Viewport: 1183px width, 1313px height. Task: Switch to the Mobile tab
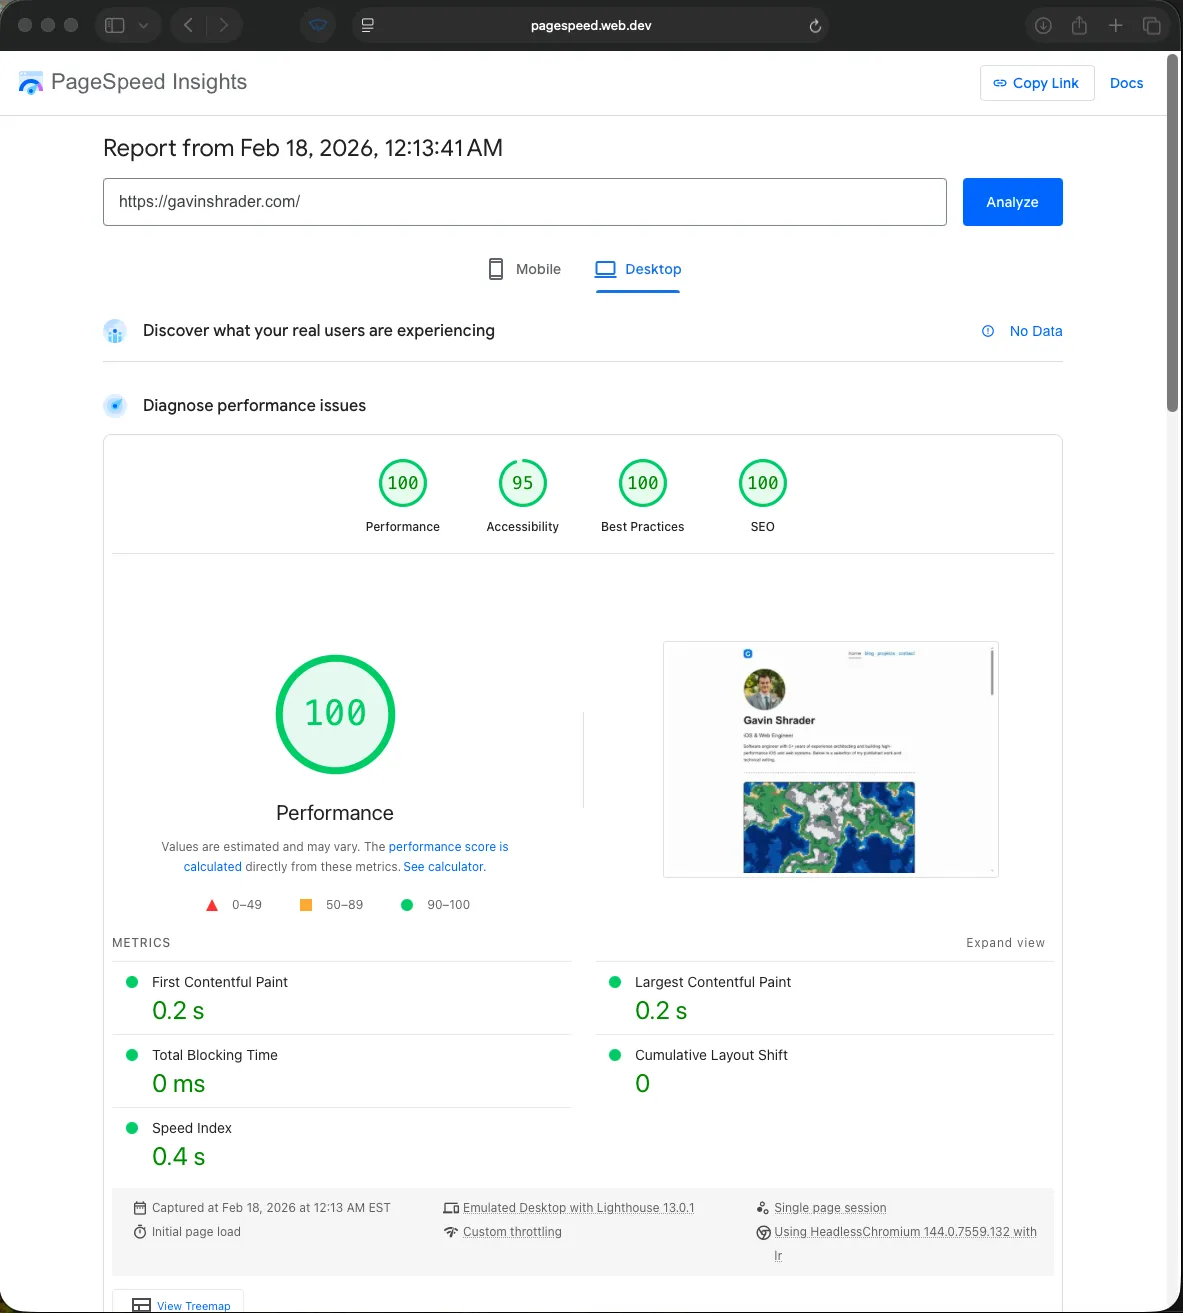524,269
